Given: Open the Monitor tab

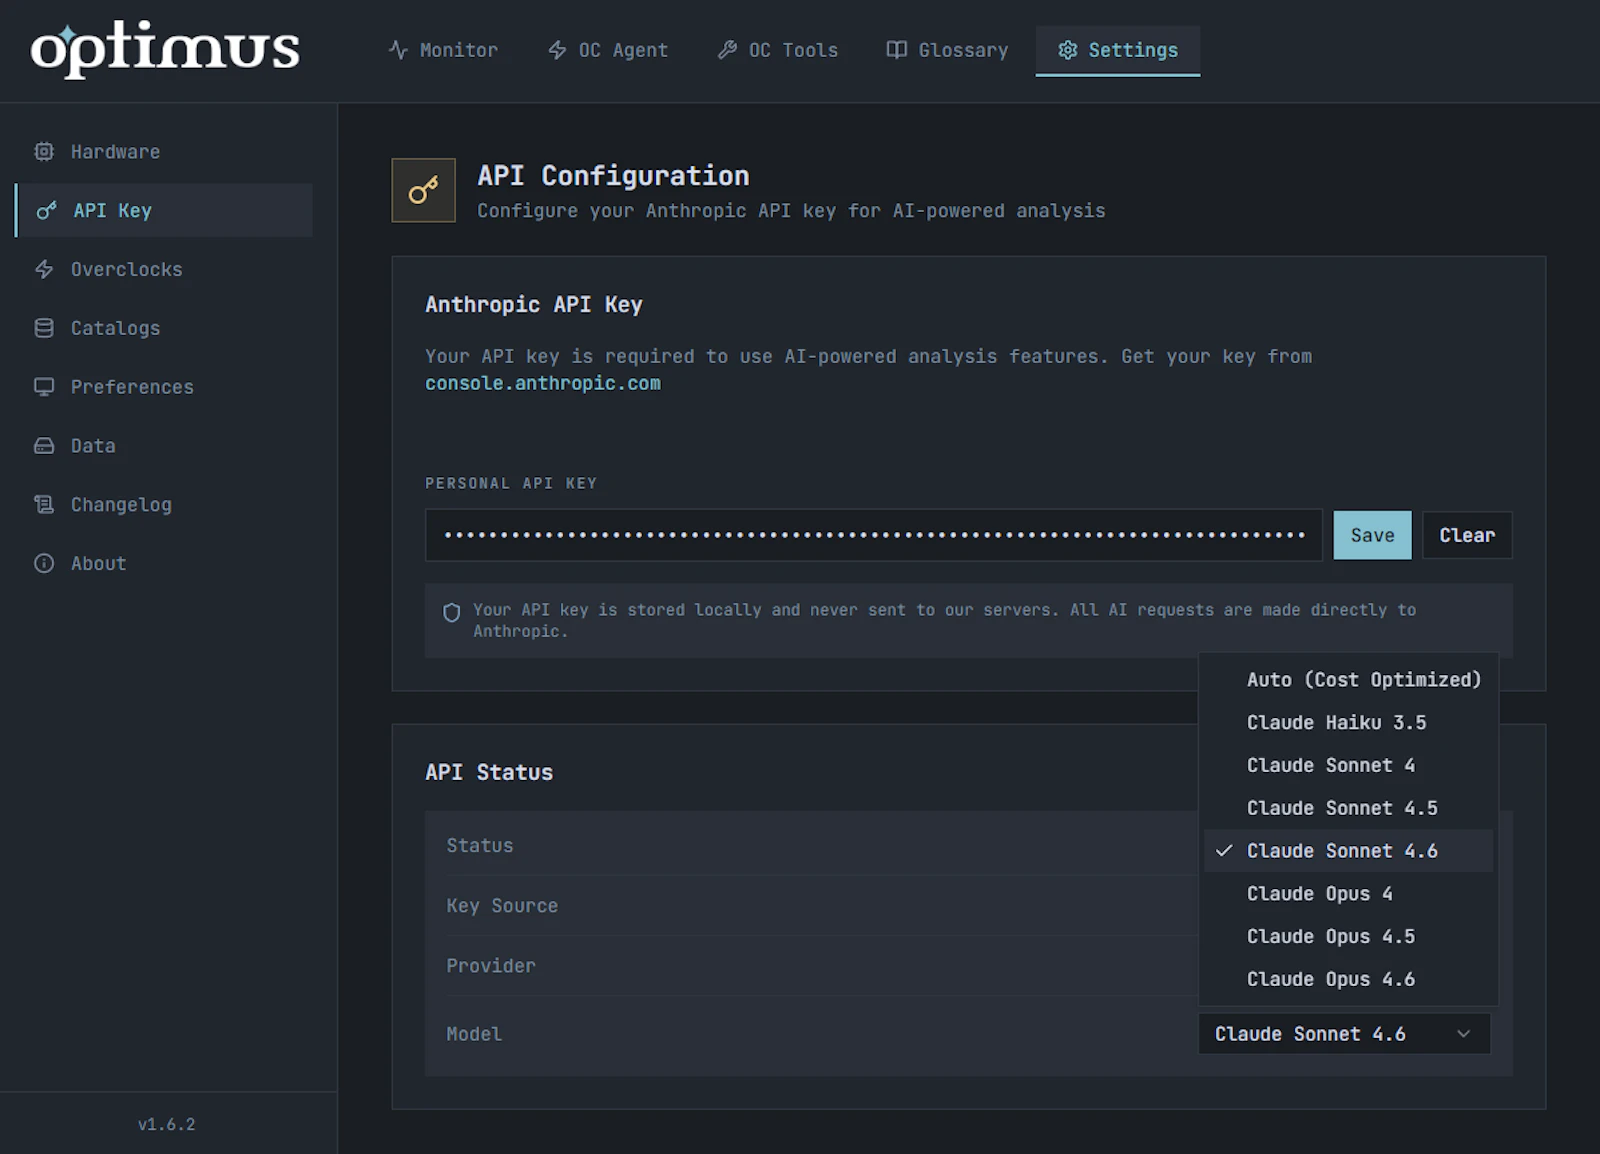Looking at the screenshot, I should (x=443, y=50).
